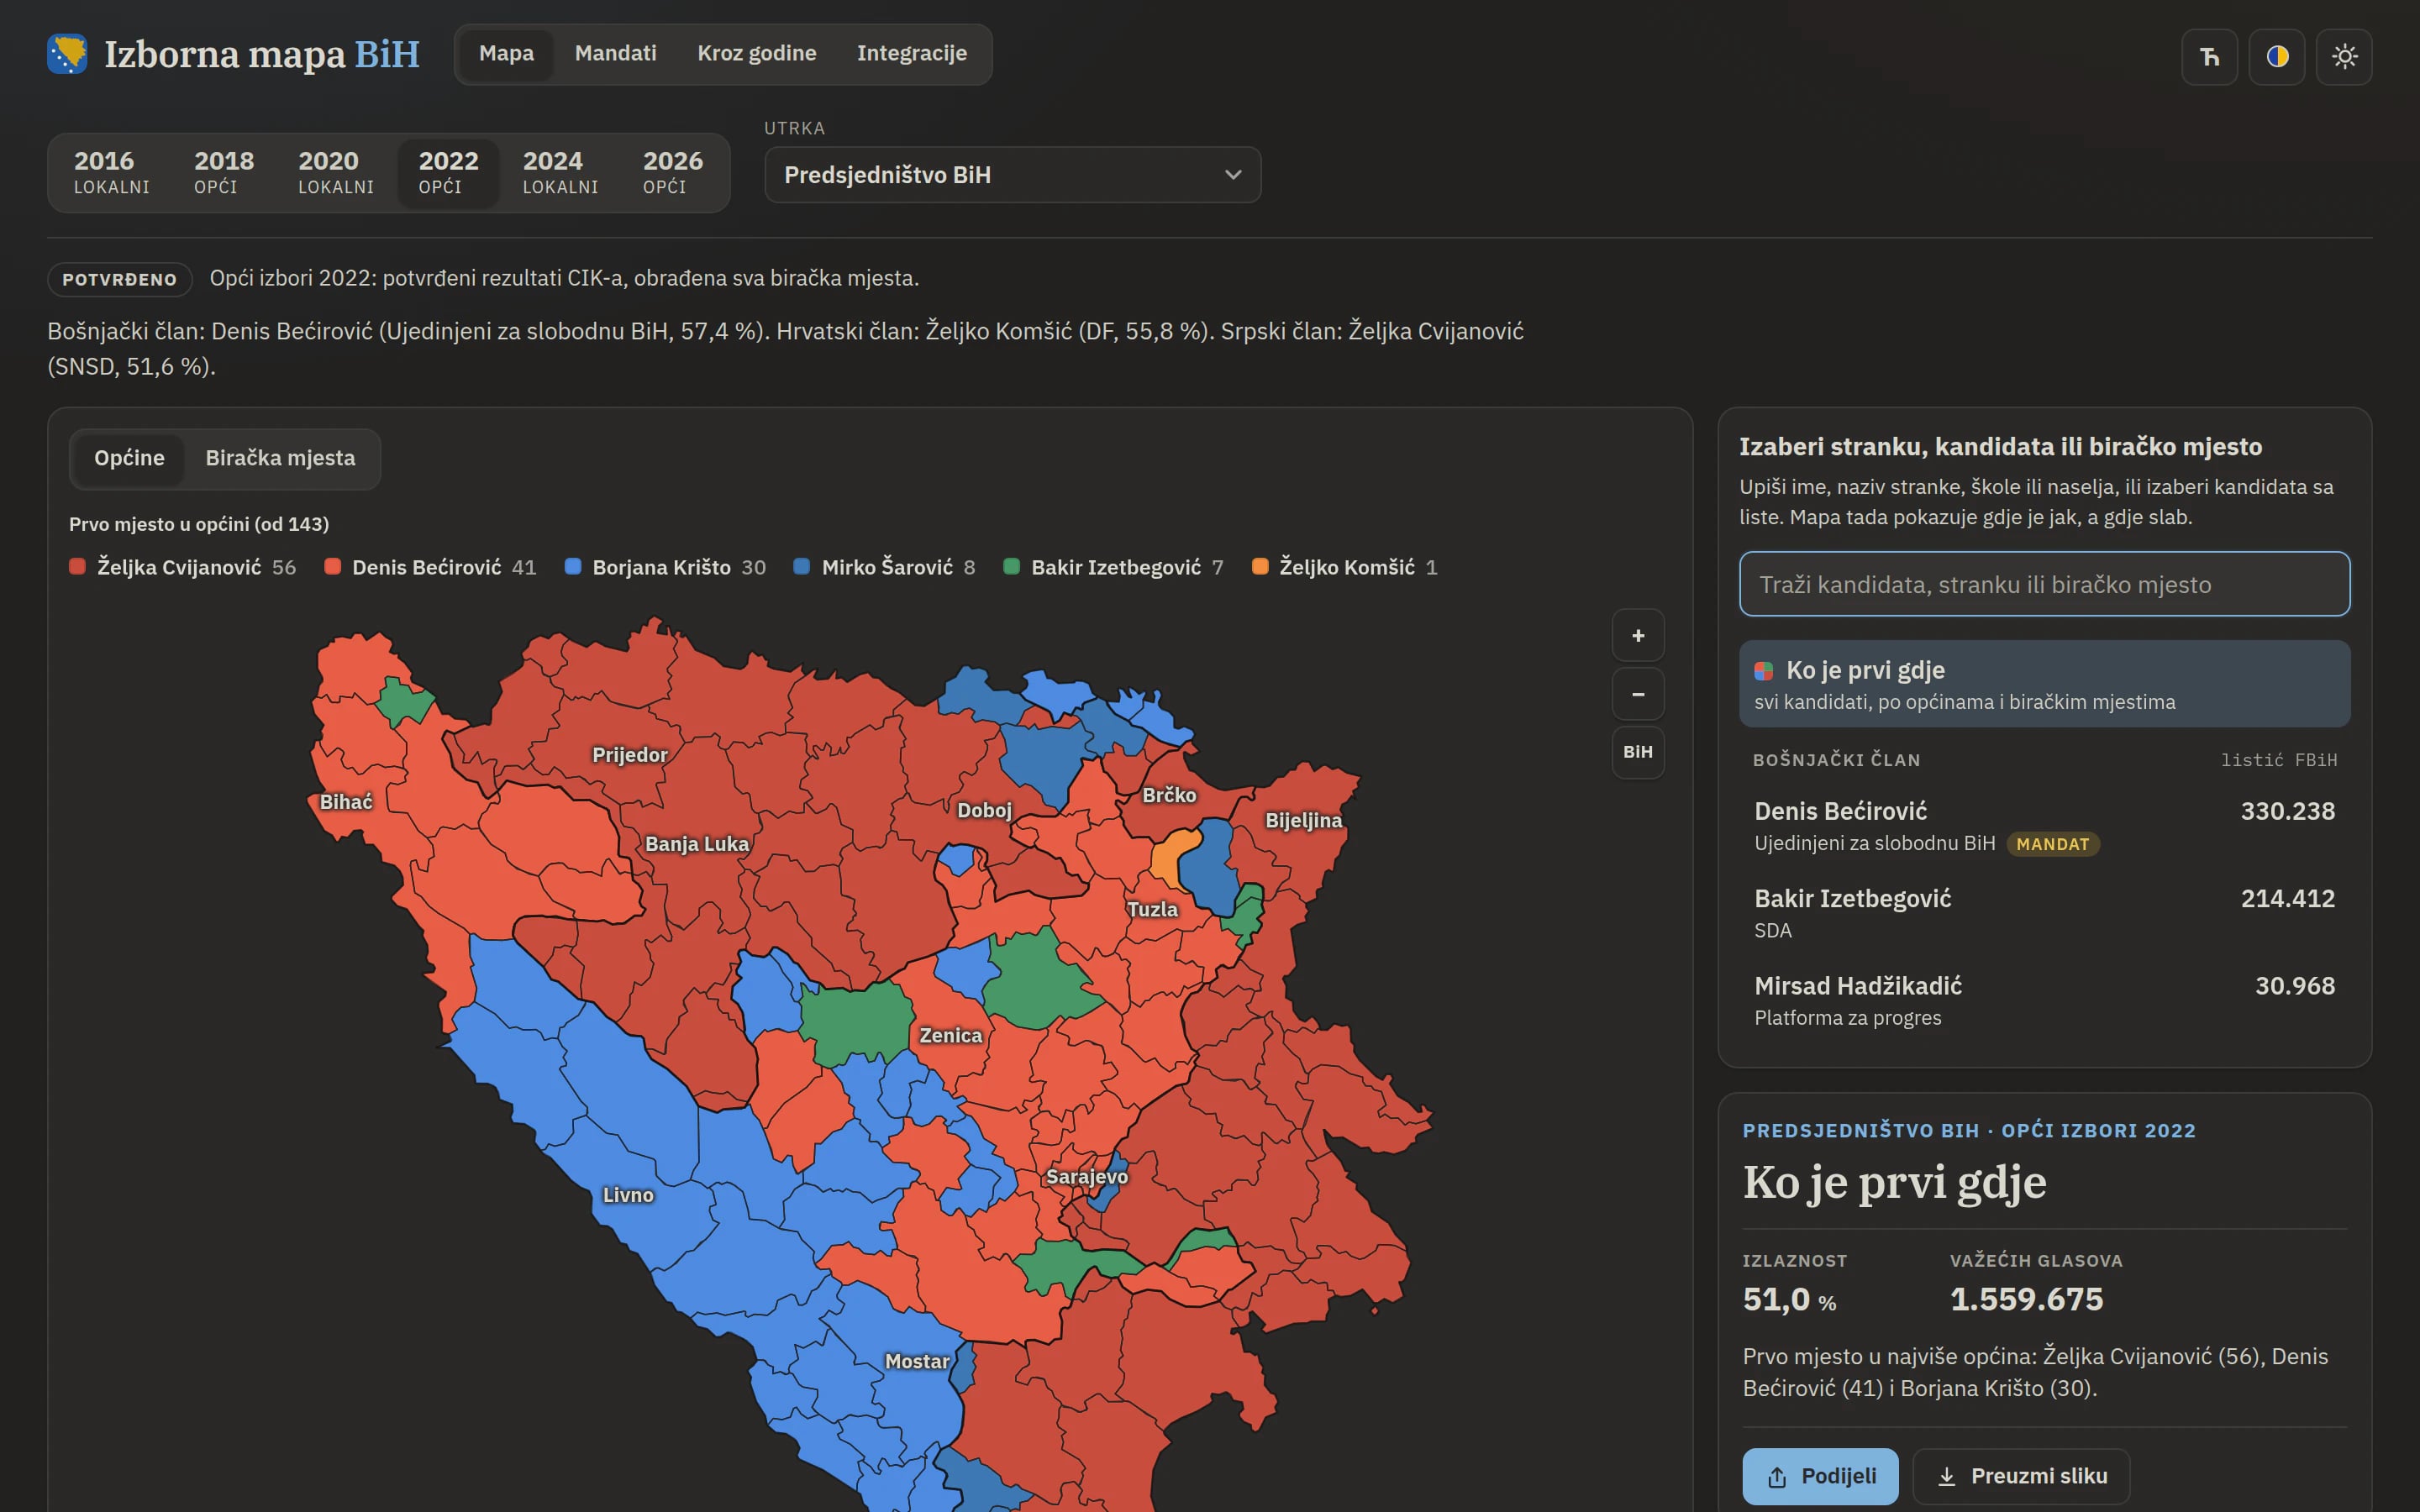The width and height of the screenshot is (2420, 1512).
Task: Click the Banja Luka map label
Action: tap(697, 844)
